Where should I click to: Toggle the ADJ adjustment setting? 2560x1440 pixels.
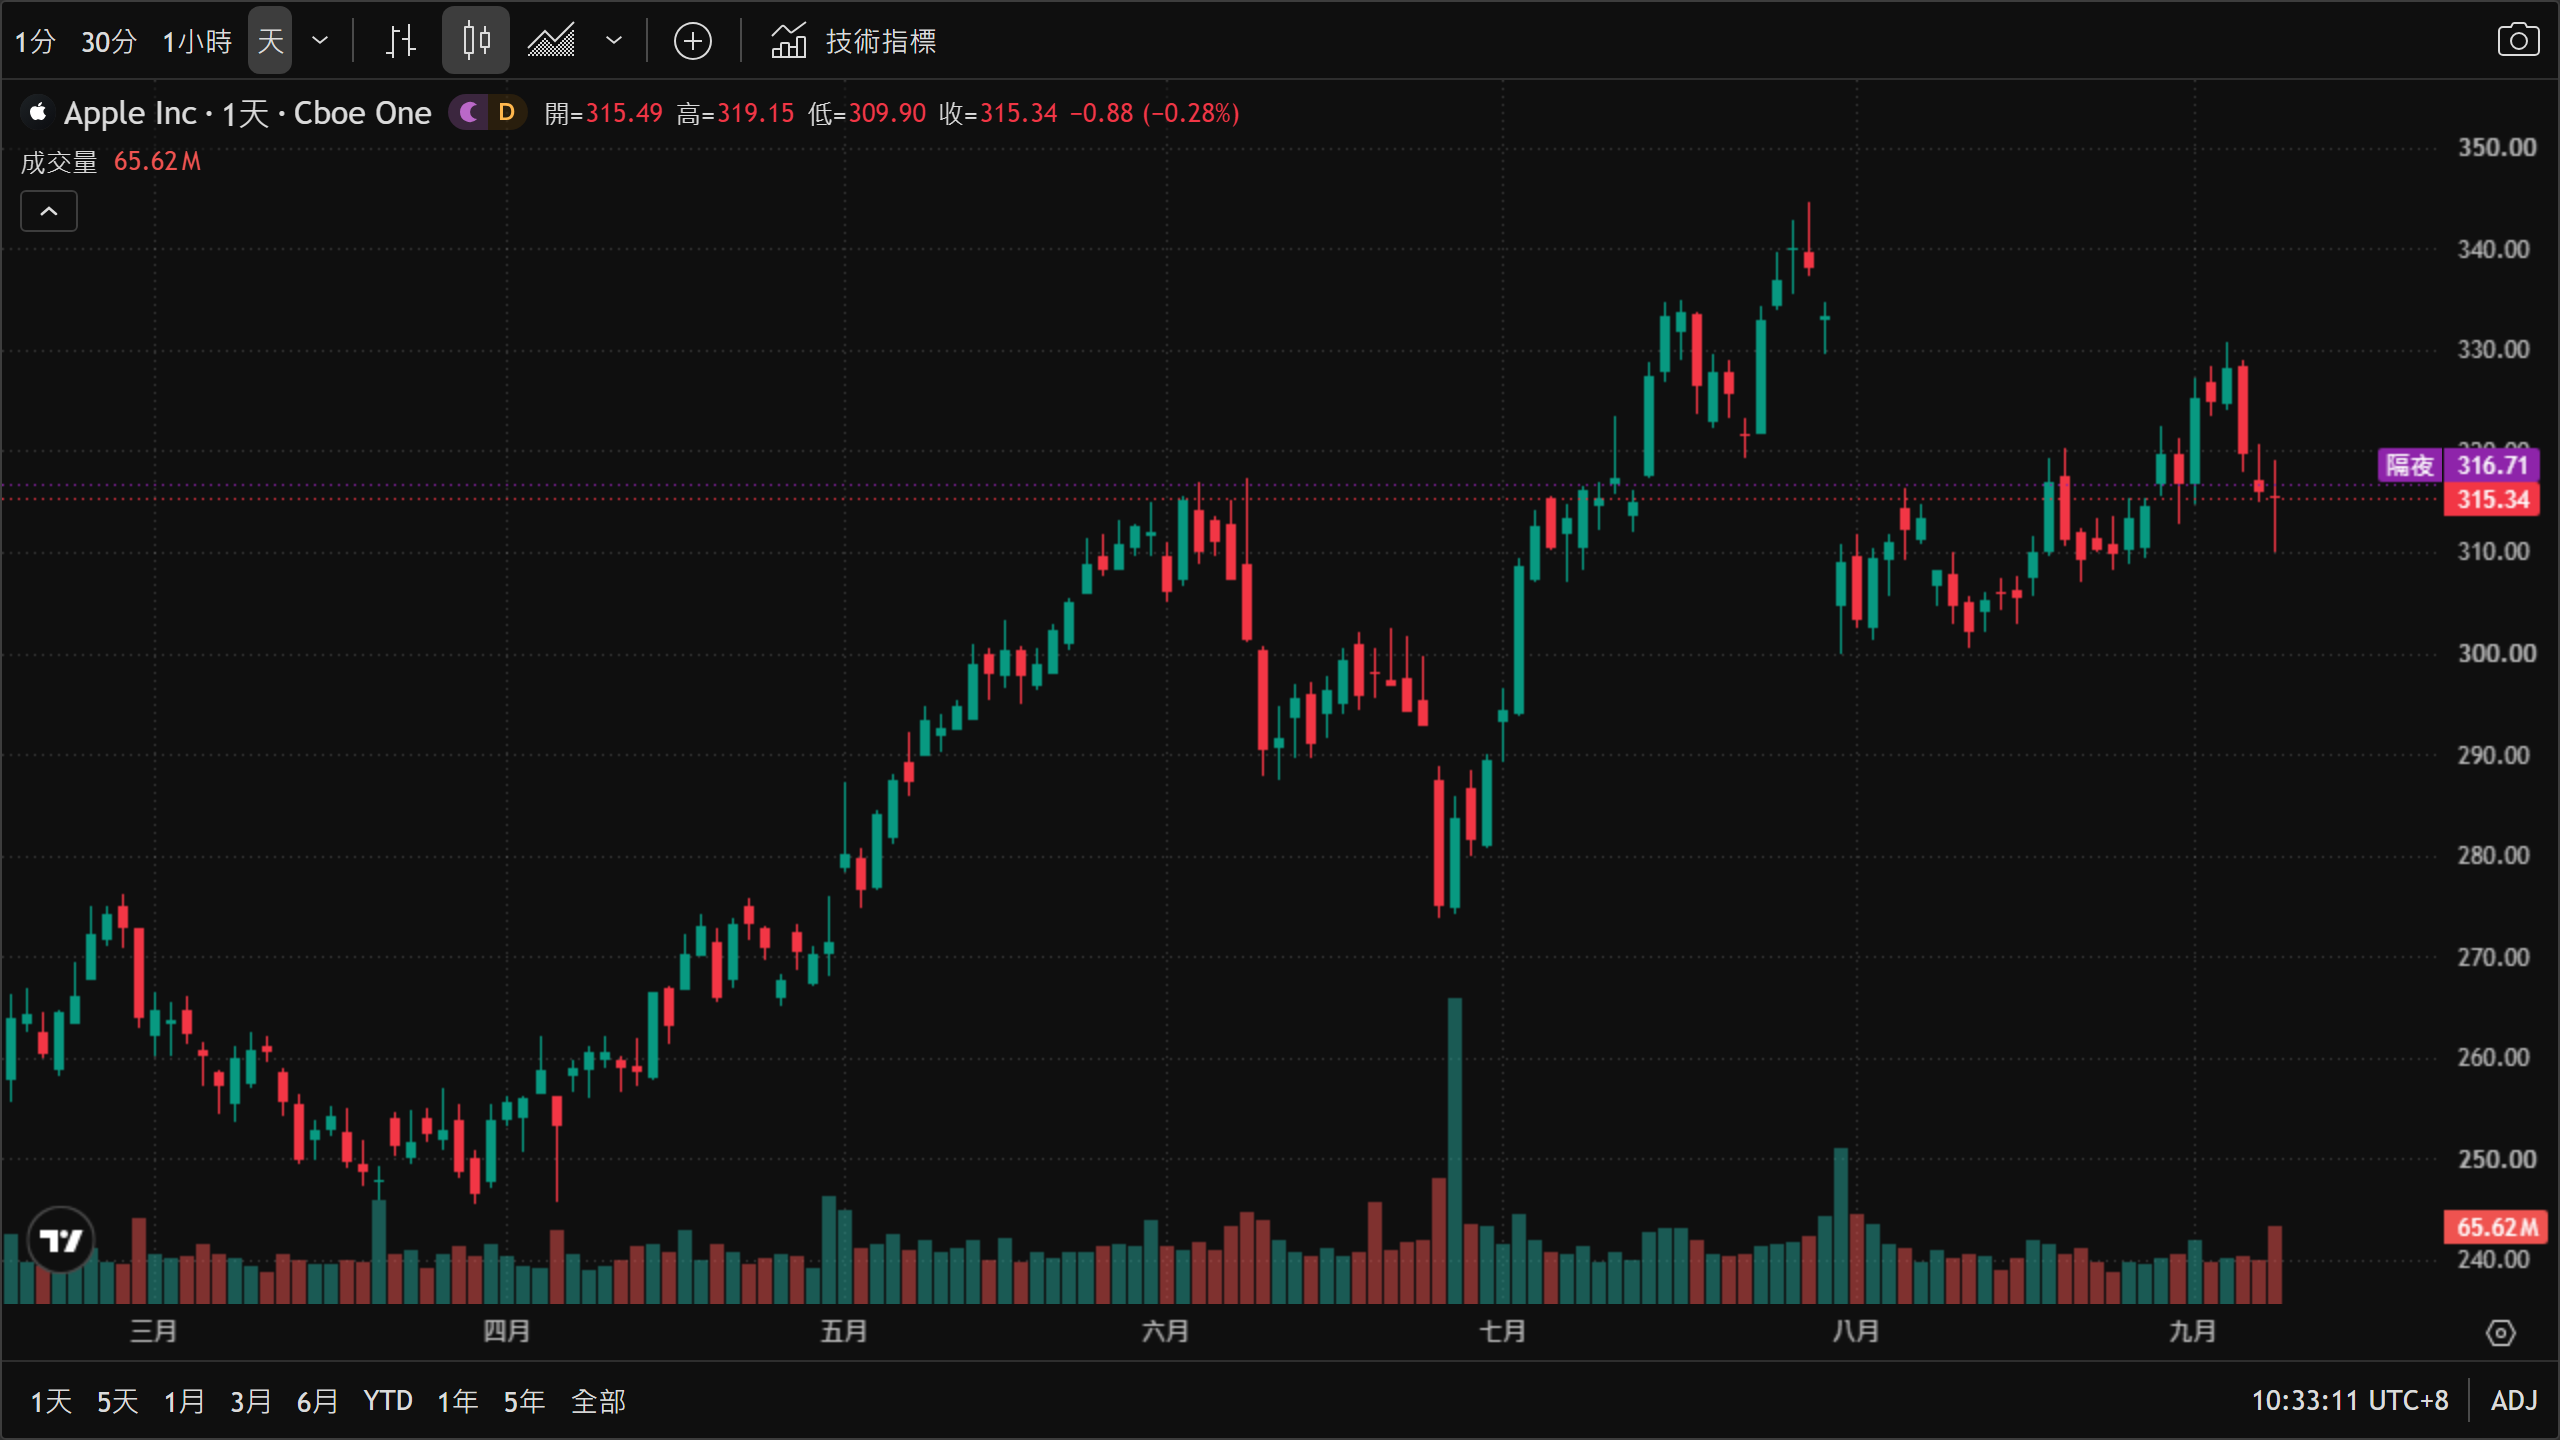point(2514,1400)
